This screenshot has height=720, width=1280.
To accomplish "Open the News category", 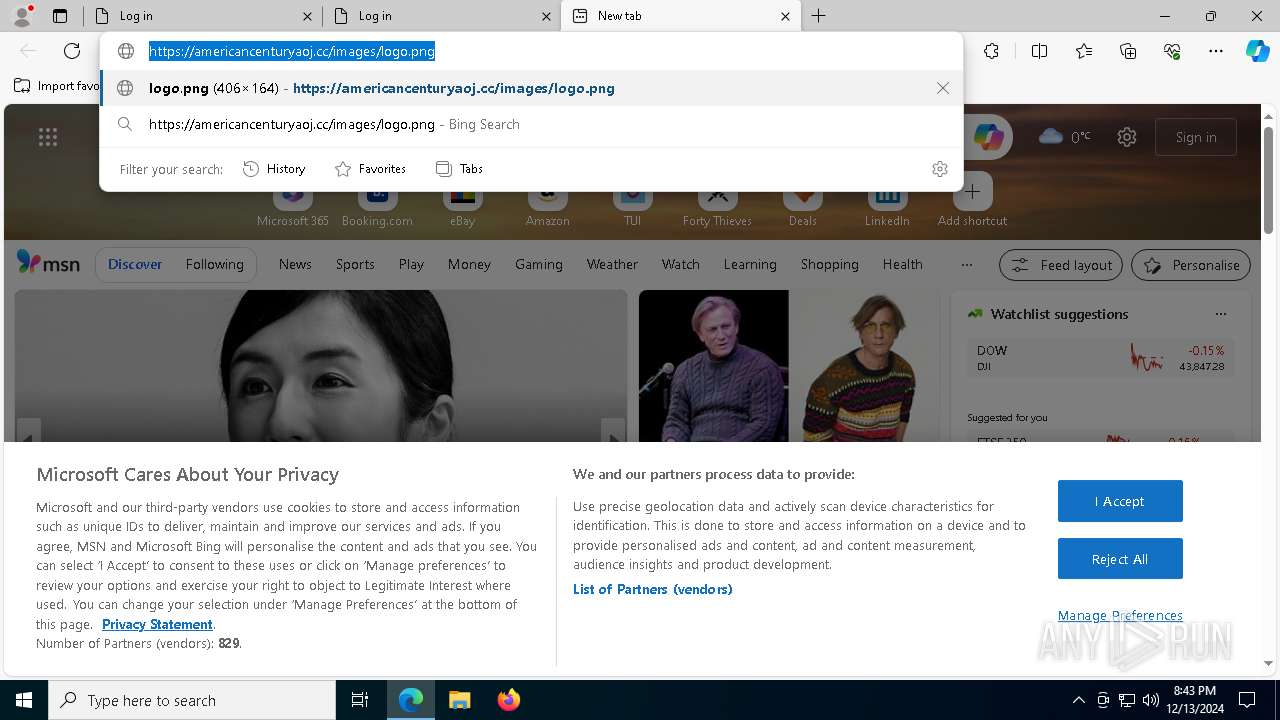I will pos(295,265).
